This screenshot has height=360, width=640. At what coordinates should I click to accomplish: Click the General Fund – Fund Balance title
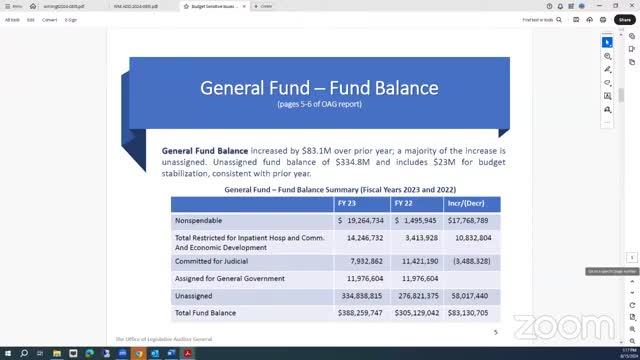[x=319, y=88]
